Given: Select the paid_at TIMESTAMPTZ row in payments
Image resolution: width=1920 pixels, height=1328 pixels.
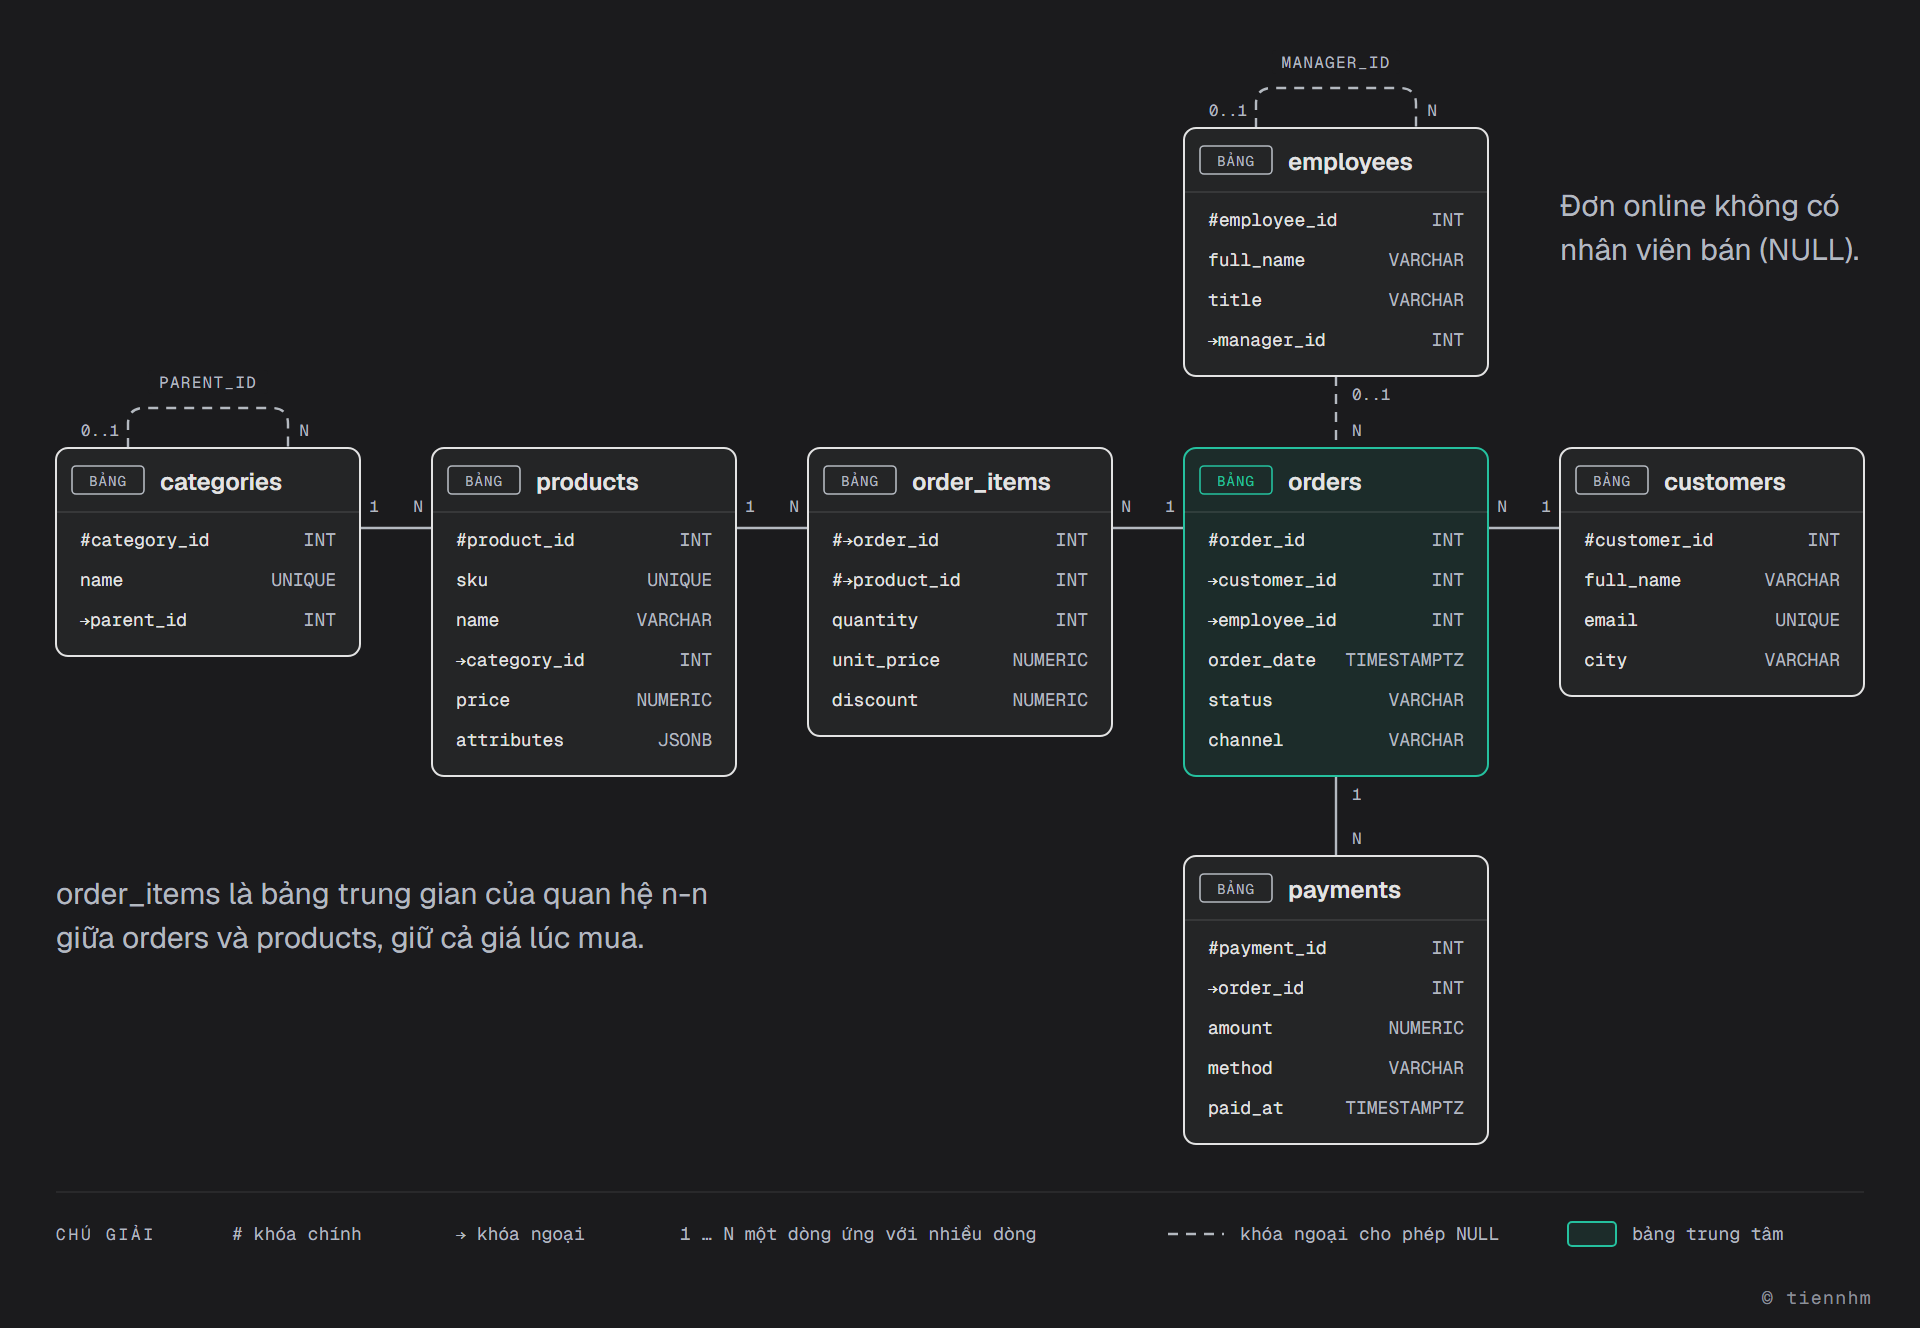Looking at the screenshot, I should click(1336, 1108).
